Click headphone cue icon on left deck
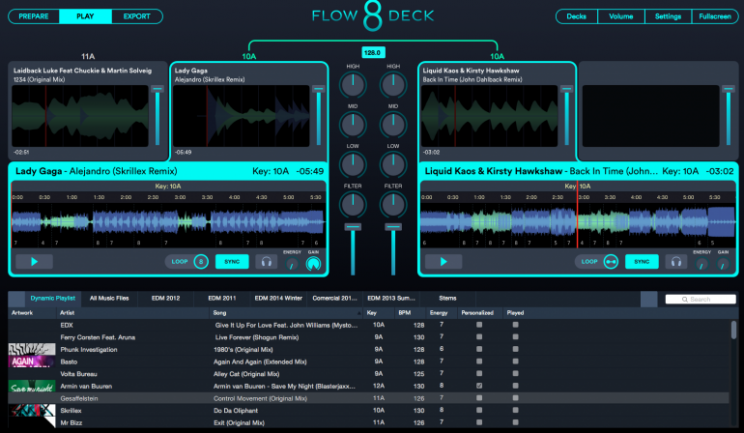The image size is (744, 433). pyautogui.click(x=266, y=262)
